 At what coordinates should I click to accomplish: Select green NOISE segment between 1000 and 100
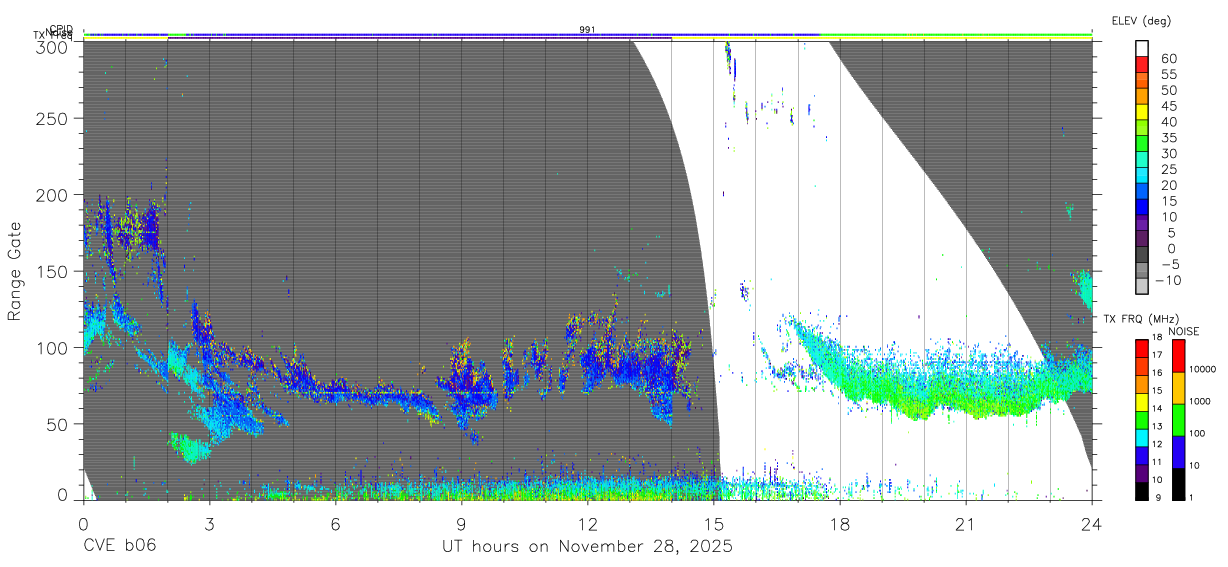(1178, 419)
